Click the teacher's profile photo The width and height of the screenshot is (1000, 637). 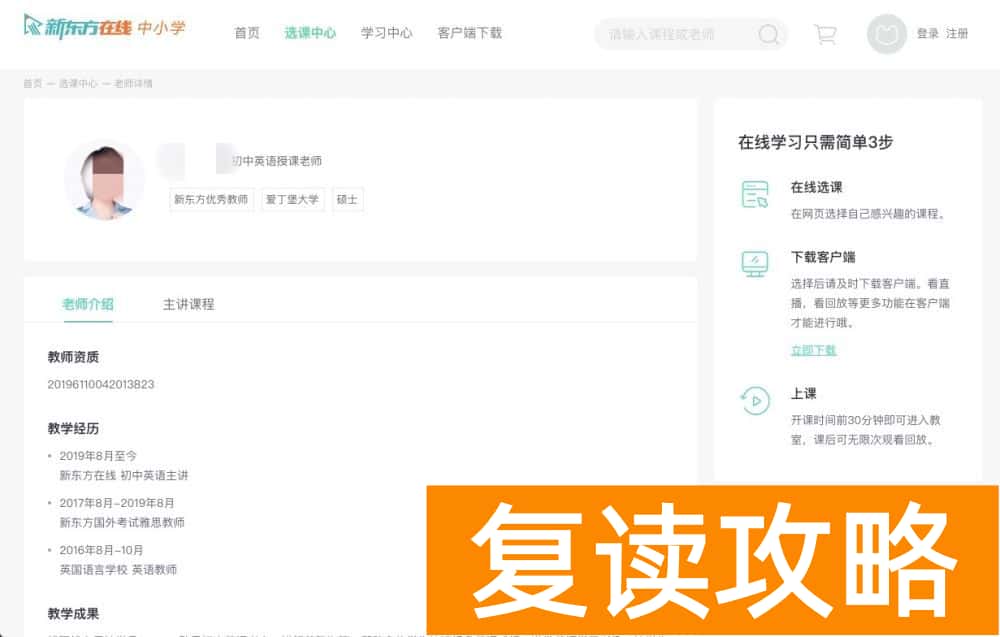[104, 182]
